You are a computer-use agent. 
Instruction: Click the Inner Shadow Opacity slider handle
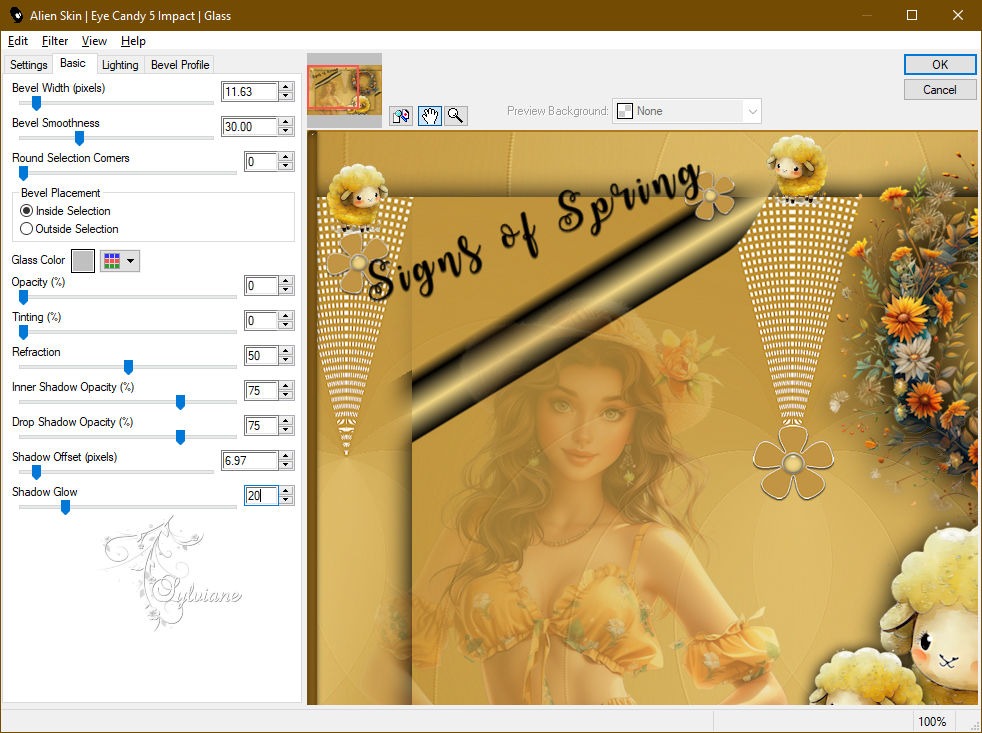click(180, 402)
